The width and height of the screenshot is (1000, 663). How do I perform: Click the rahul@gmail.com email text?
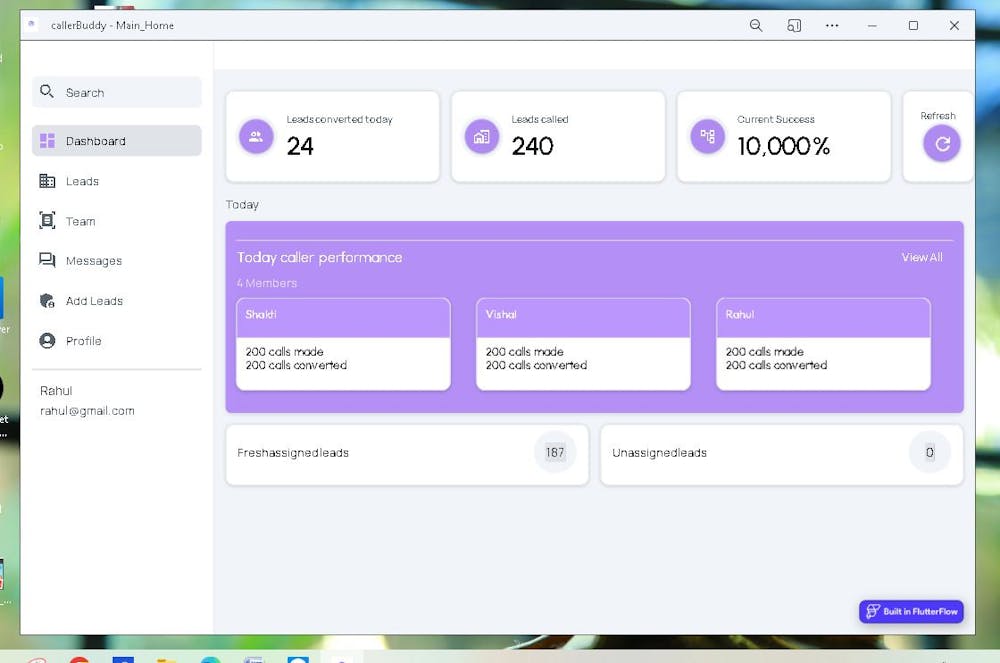click(87, 411)
